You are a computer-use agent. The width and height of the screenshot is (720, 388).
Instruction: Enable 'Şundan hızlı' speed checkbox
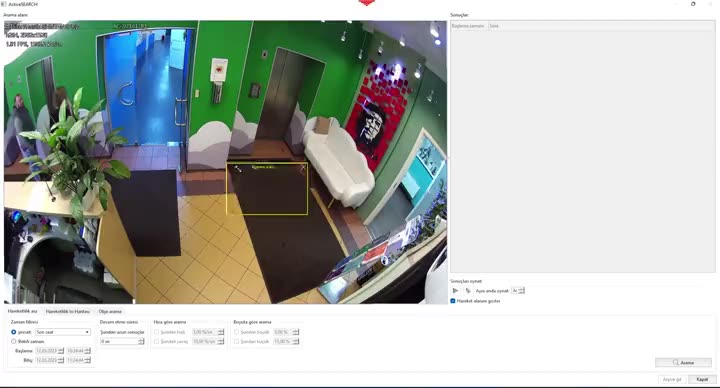coord(157,332)
